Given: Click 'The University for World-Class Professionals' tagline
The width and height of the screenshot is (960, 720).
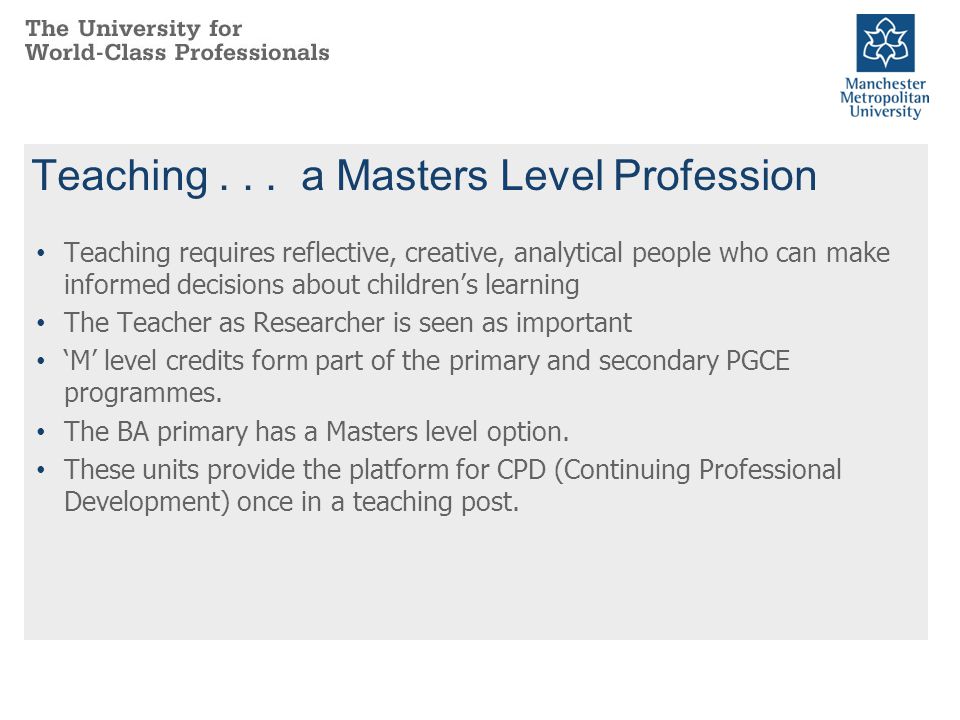Looking at the screenshot, I should point(177,40).
